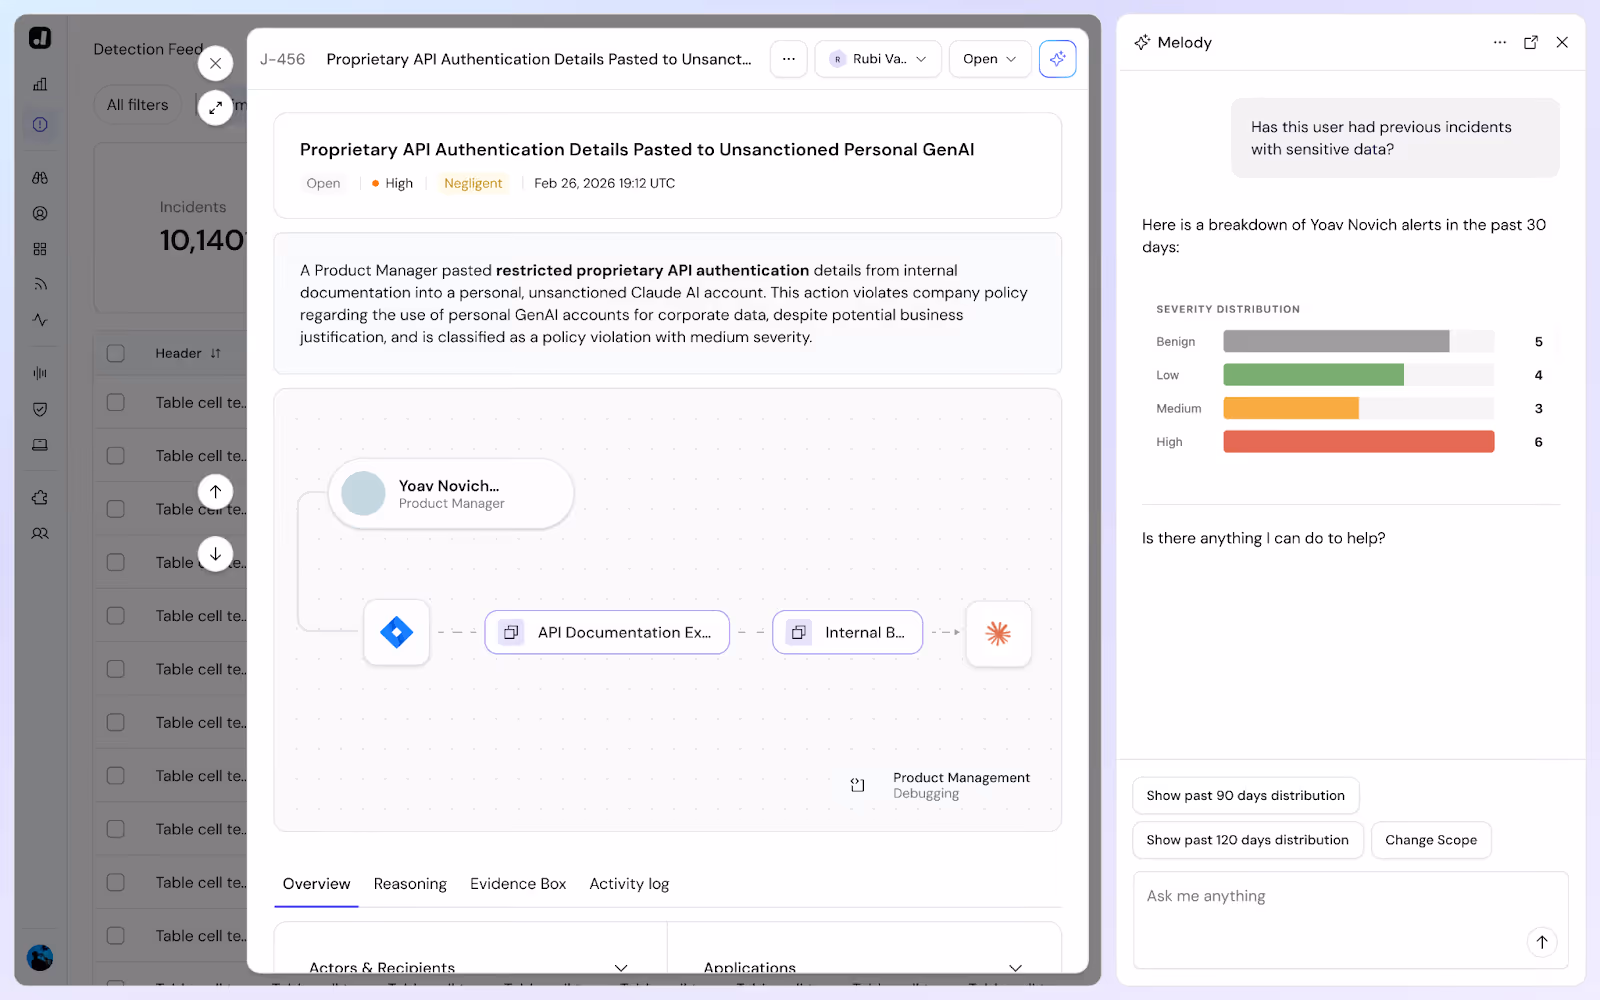1600x1000 pixels.
Task: Click the sparkle AI assistant button in incident header
Action: click(x=1057, y=59)
